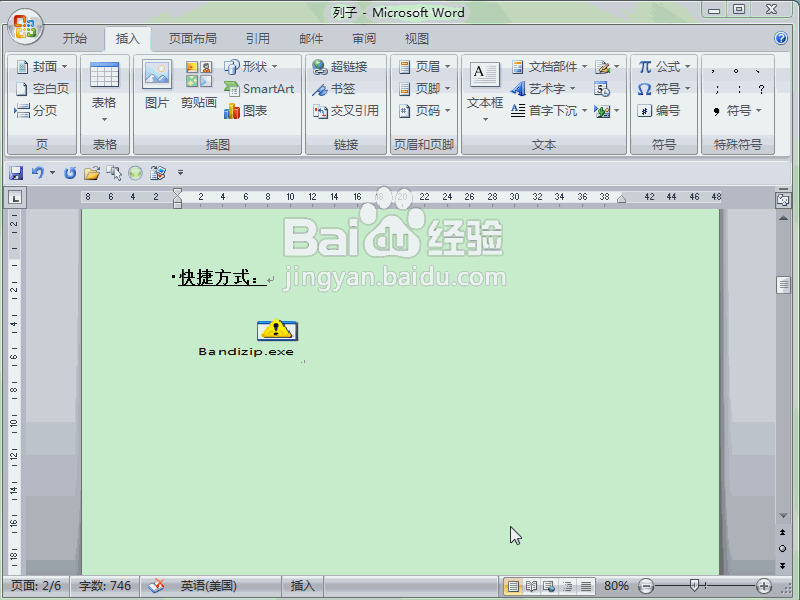
Task: Click the Save icon on Quick Access Toolbar
Action: tap(16, 172)
